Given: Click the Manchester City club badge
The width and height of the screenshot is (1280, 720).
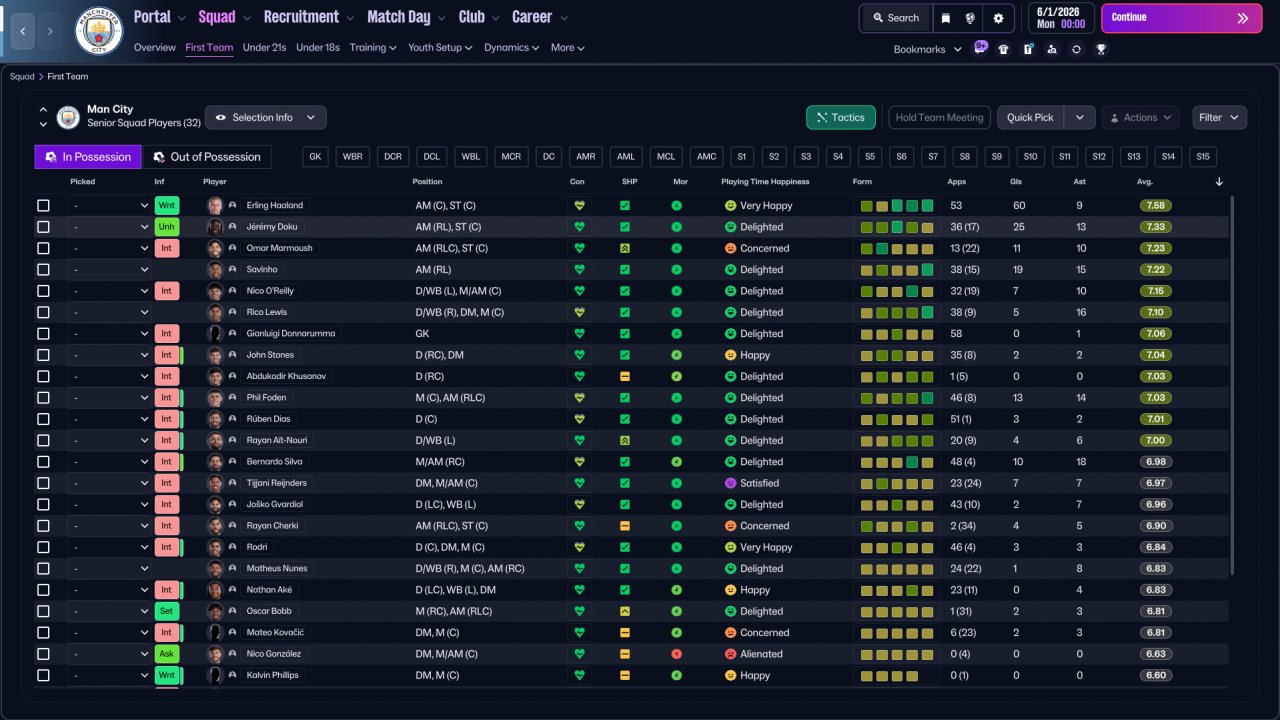Looking at the screenshot, I should [99, 31].
